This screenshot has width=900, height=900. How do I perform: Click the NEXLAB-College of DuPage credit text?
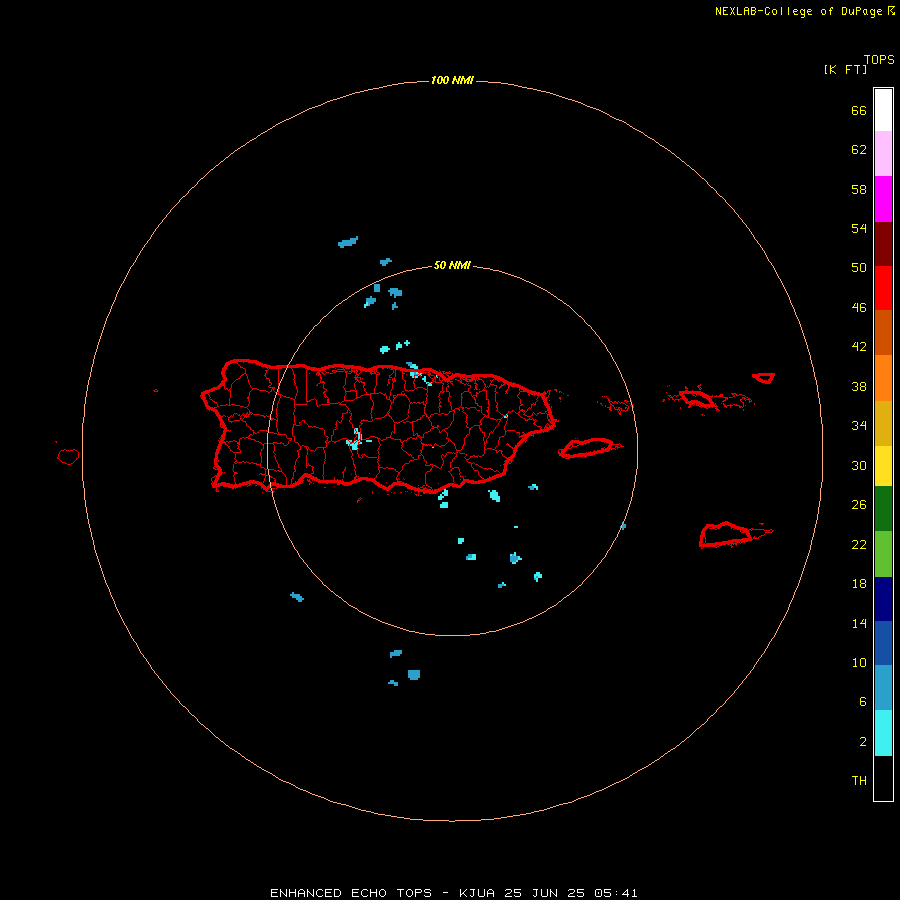tap(798, 11)
